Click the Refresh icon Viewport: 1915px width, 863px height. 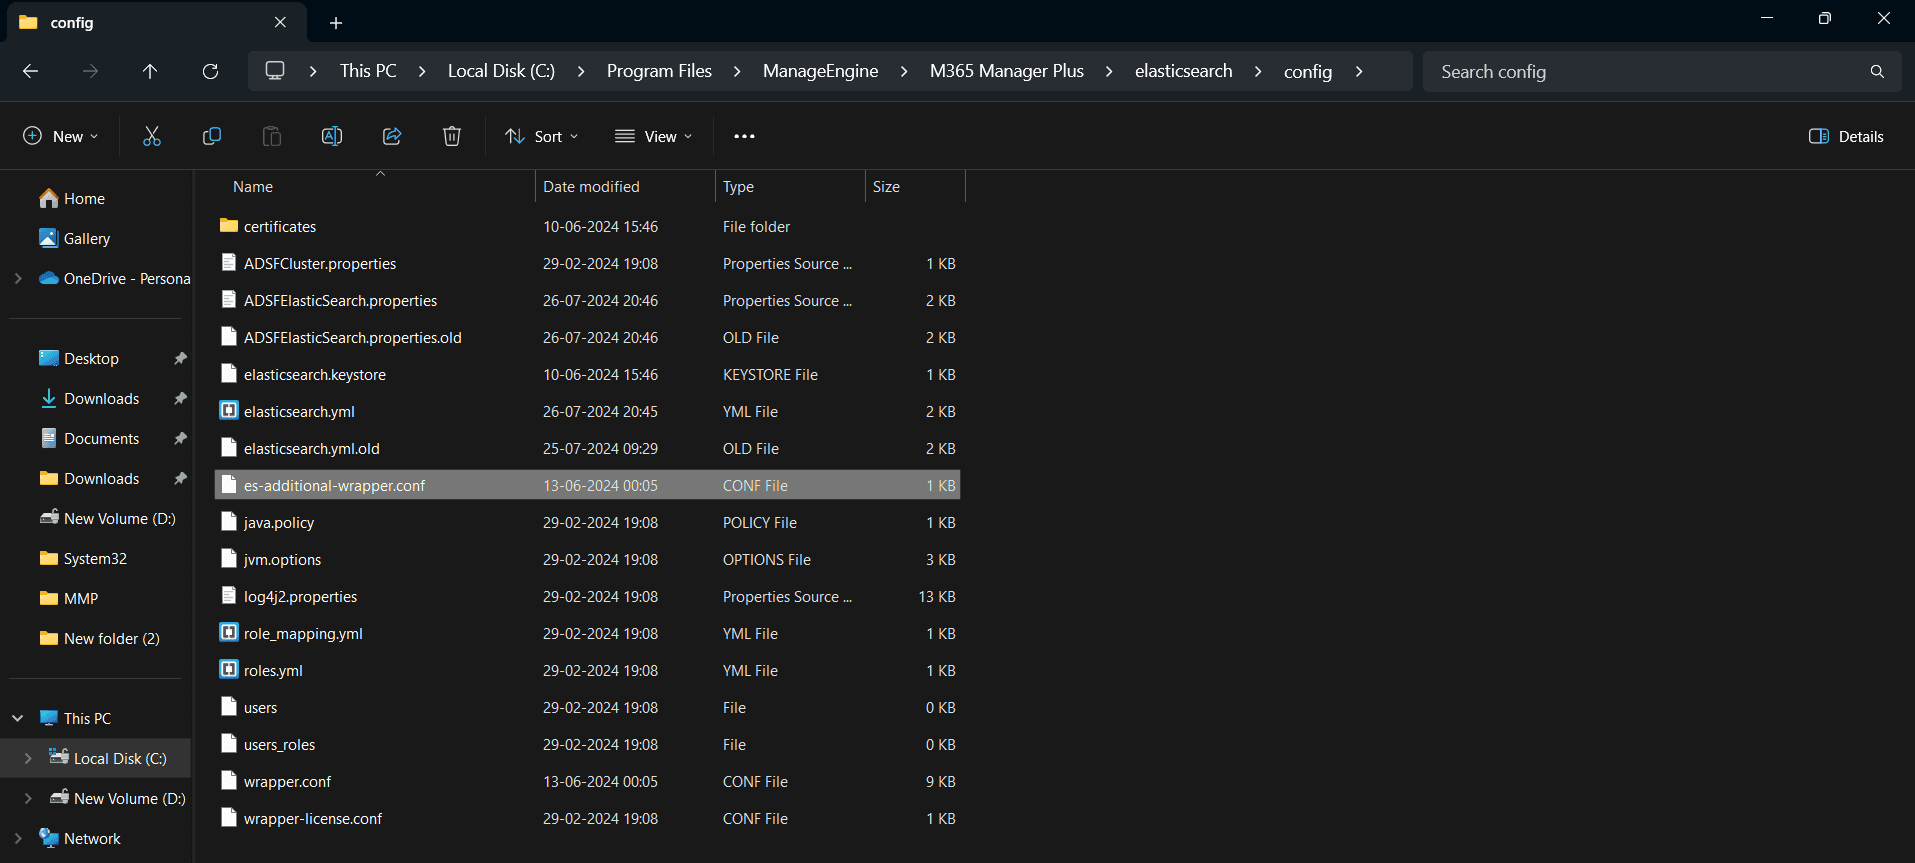[x=210, y=71]
